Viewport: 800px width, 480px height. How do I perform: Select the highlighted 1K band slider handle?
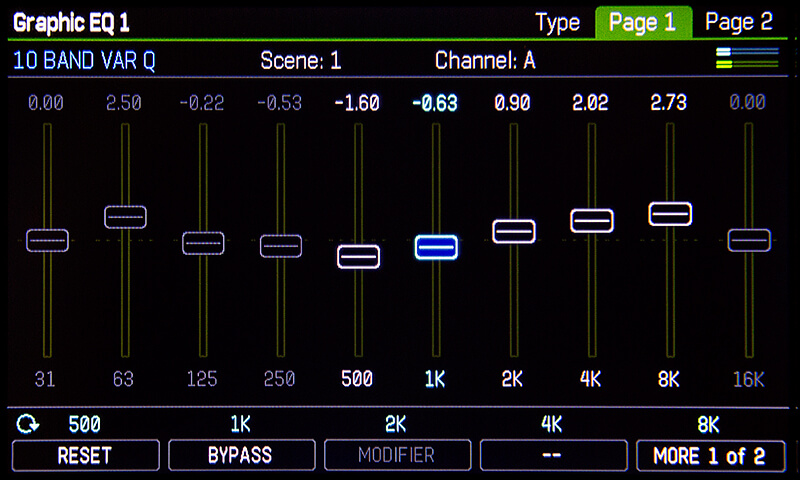tap(436, 247)
